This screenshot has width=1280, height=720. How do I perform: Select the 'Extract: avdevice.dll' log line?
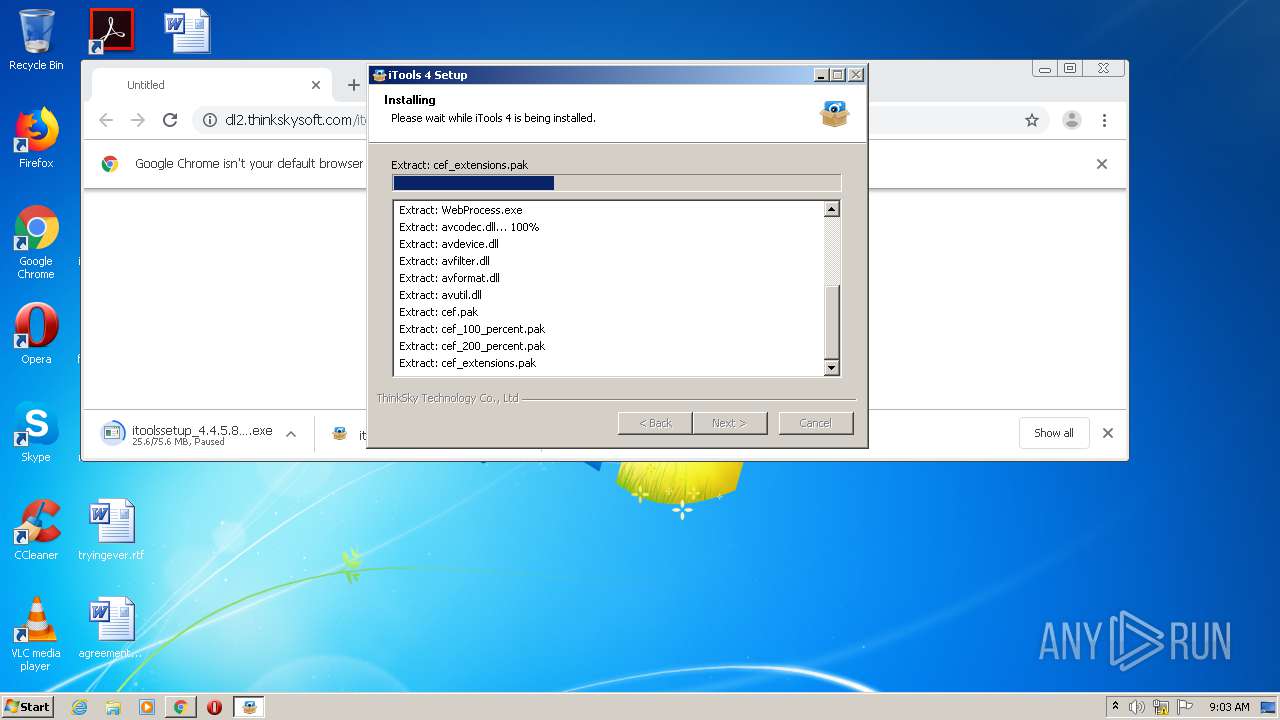[x=449, y=244]
